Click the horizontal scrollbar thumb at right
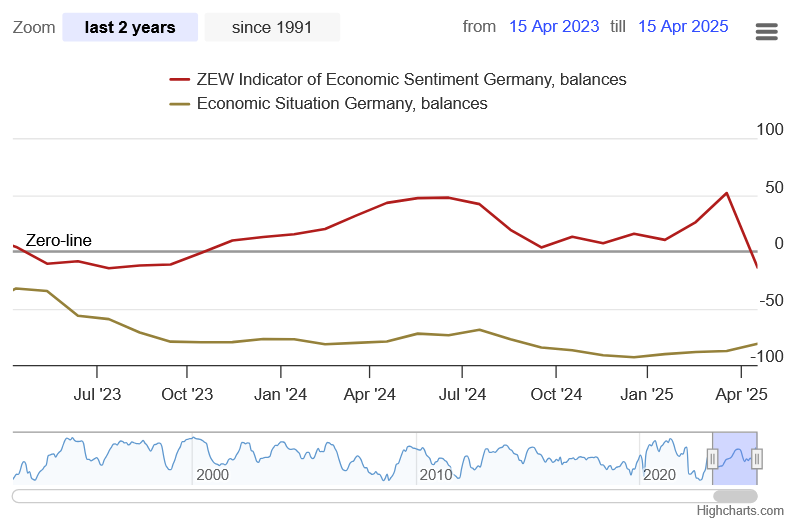Screen dimensions: 796x521 pyautogui.click(x=735, y=495)
